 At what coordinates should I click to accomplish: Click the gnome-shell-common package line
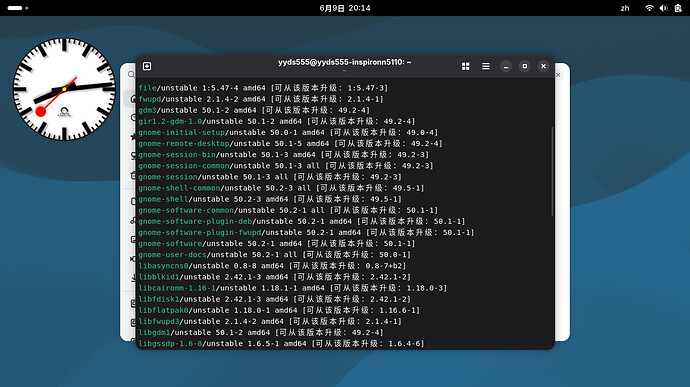coord(281,188)
